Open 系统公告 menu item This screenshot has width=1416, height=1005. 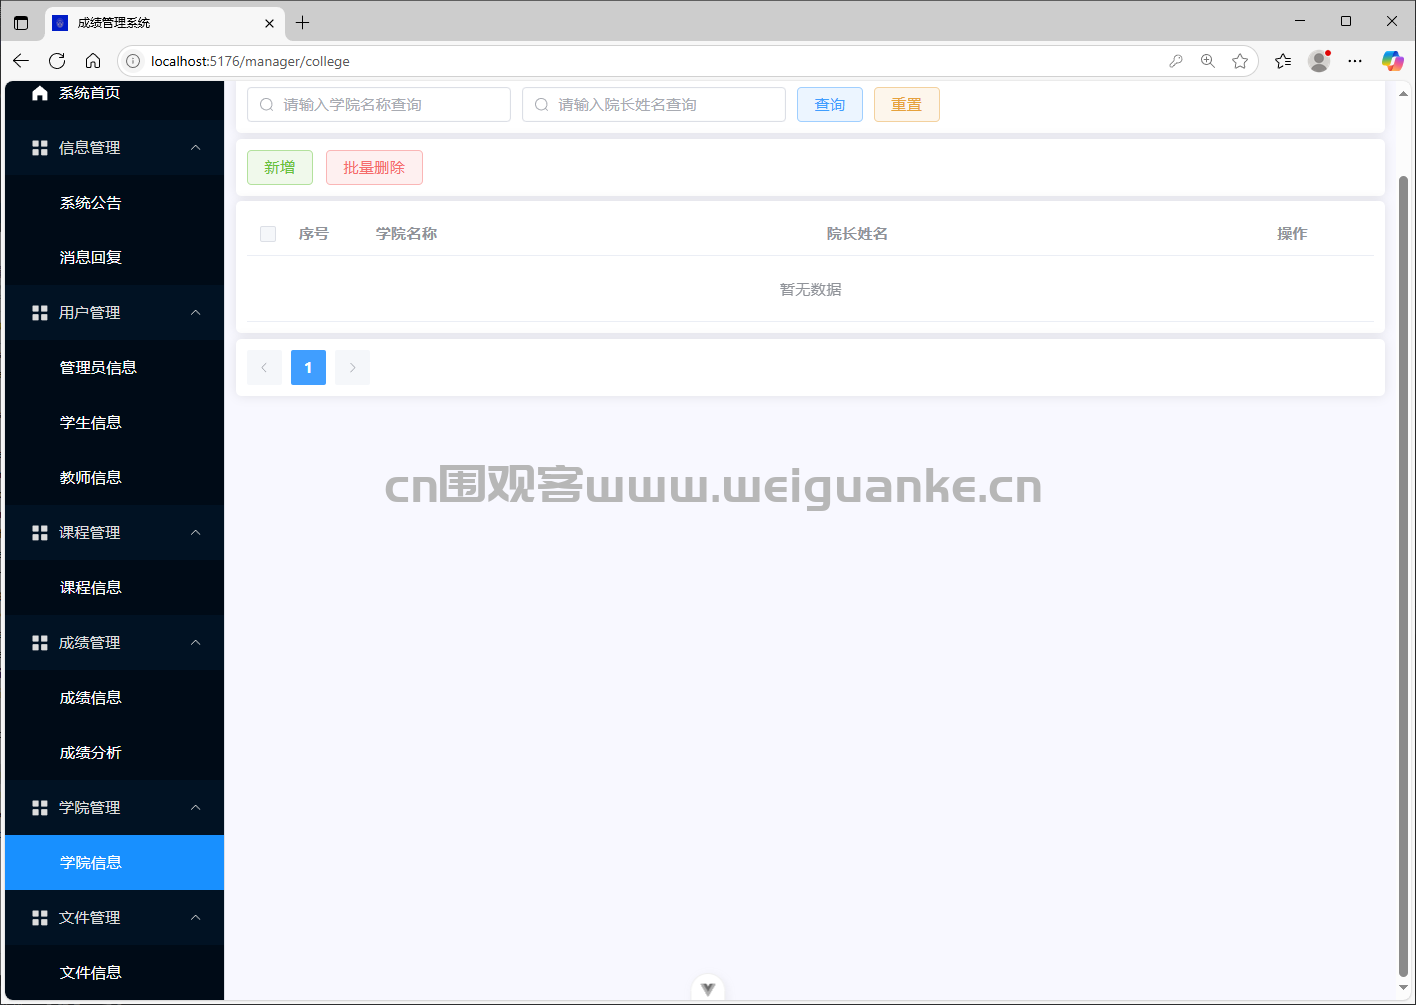114,203
